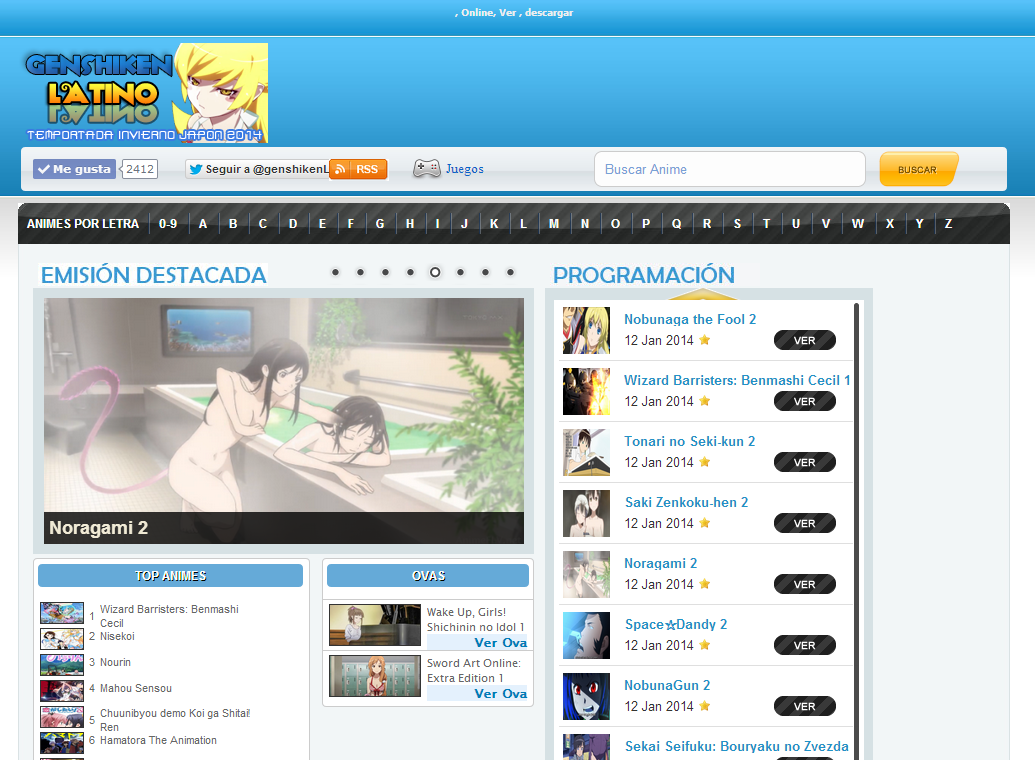Click VER for Space☆Dandy 2
The height and width of the screenshot is (760, 1035).
[x=805, y=645]
